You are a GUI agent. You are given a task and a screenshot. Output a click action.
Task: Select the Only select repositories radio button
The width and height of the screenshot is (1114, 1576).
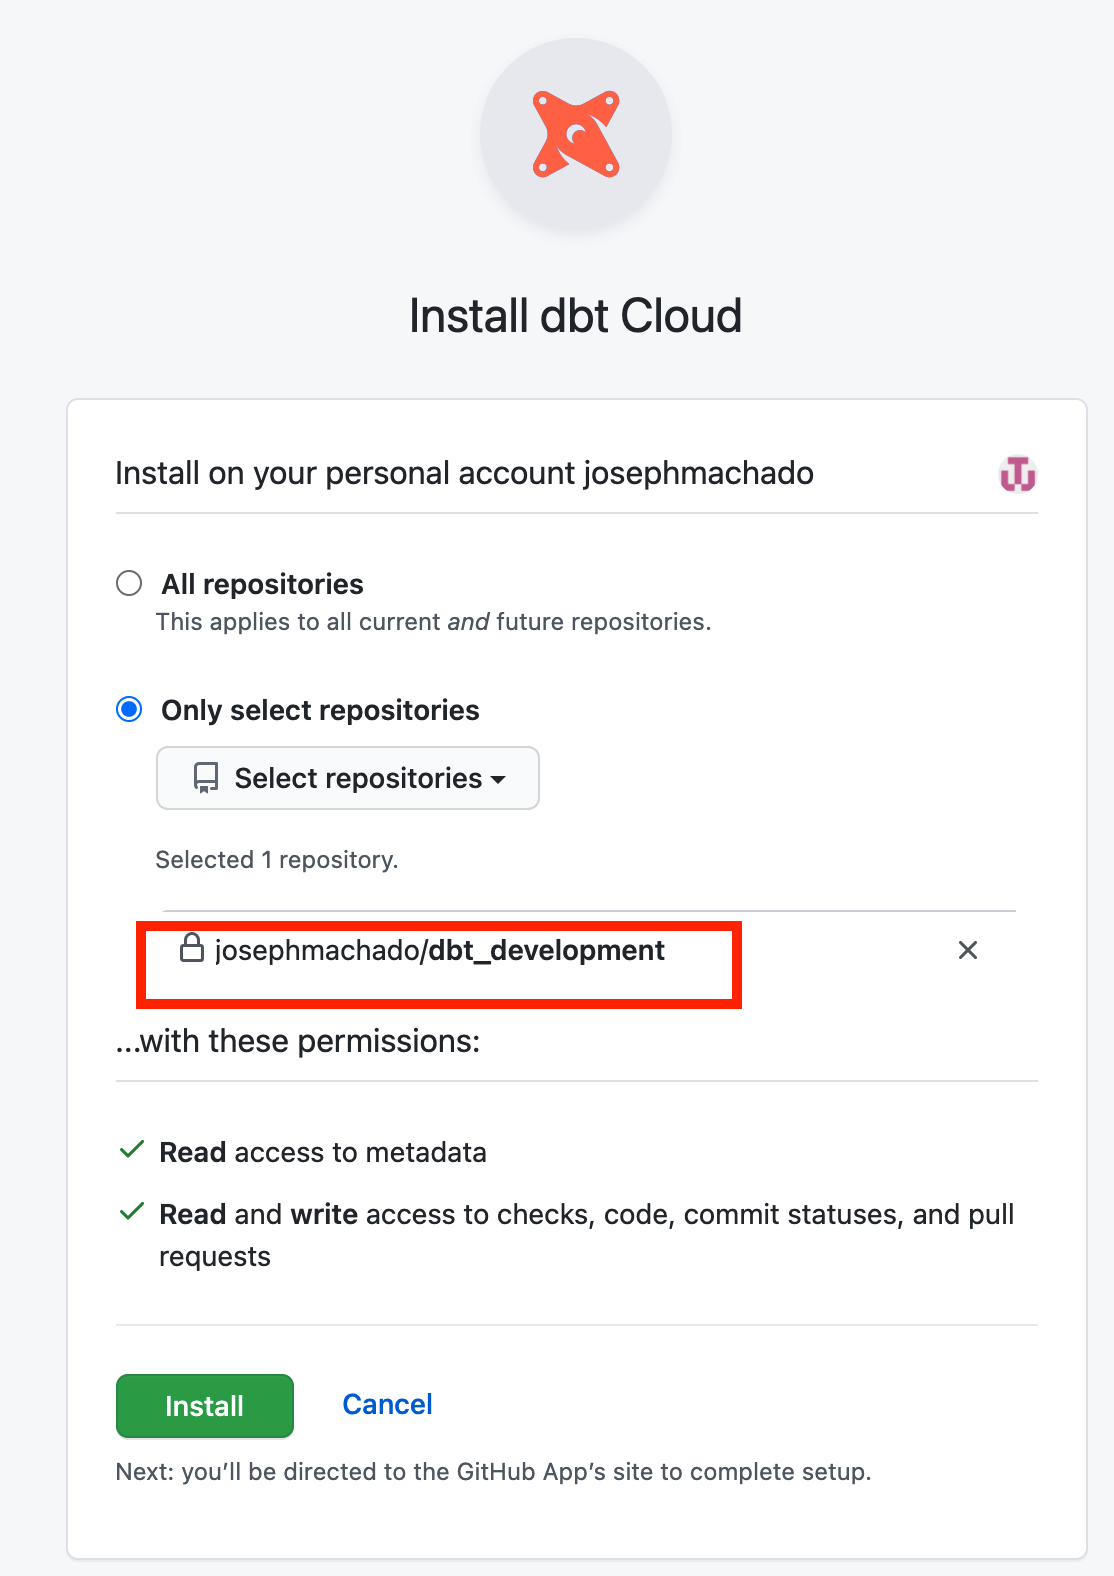pyautogui.click(x=129, y=709)
